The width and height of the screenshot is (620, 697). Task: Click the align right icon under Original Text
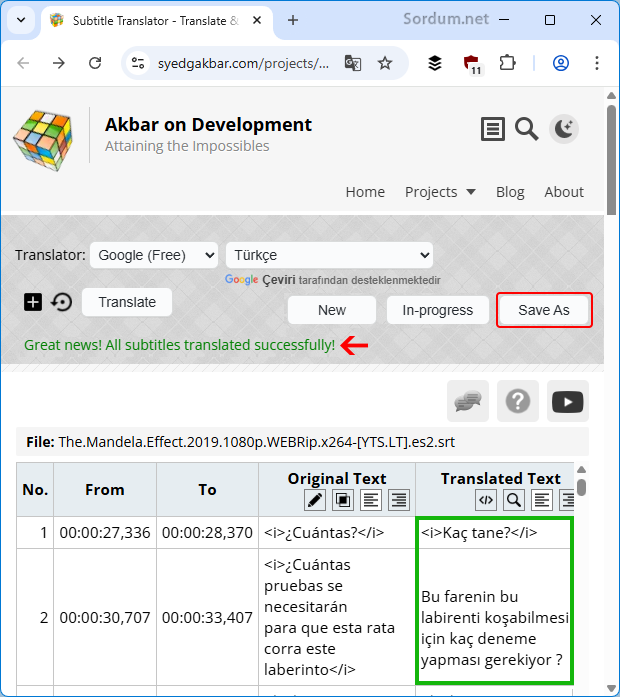(x=399, y=500)
